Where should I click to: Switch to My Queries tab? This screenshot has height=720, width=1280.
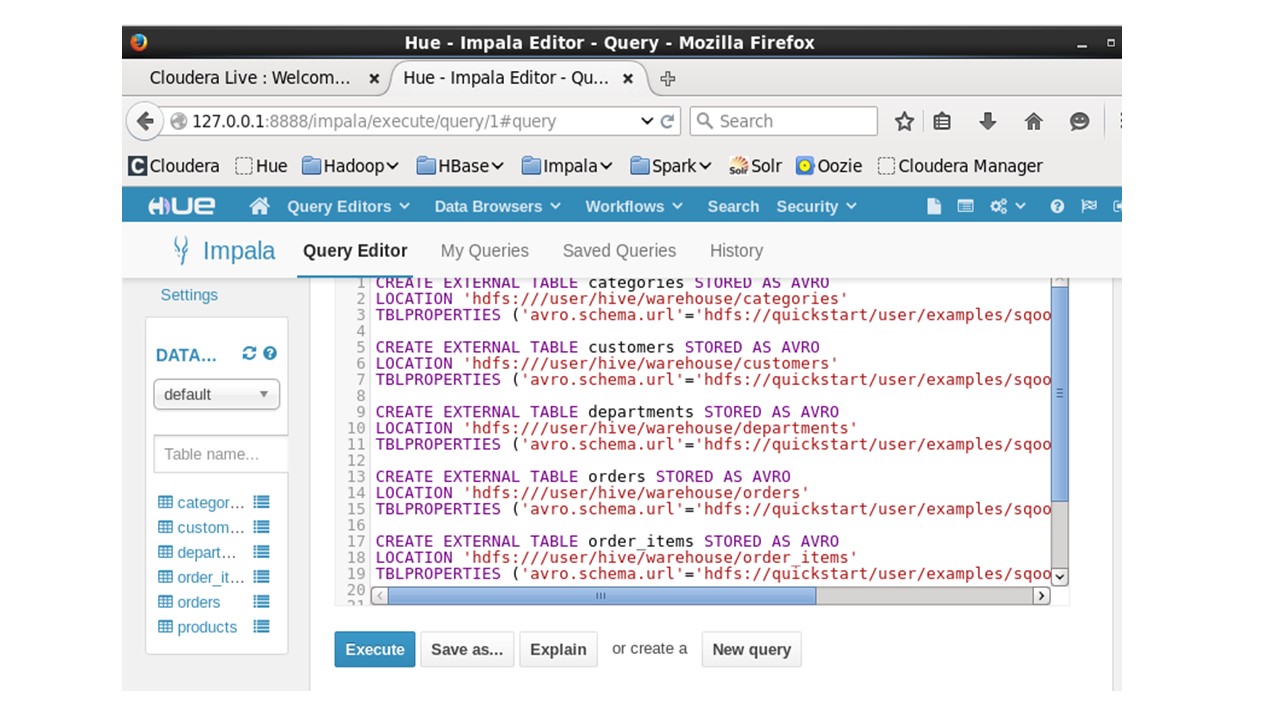click(x=485, y=251)
